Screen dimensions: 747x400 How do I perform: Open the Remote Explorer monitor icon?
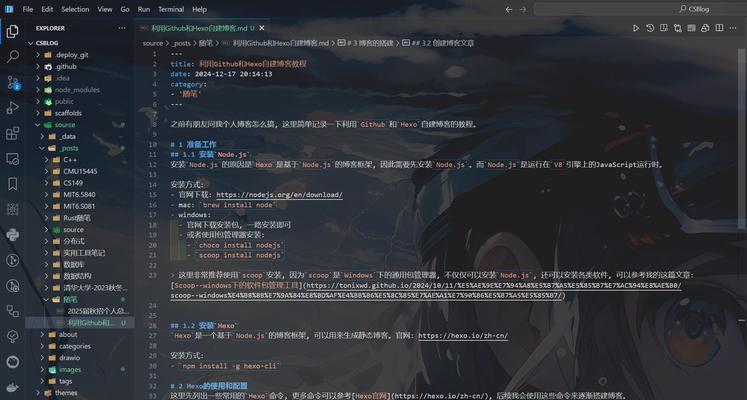[x=13, y=159]
